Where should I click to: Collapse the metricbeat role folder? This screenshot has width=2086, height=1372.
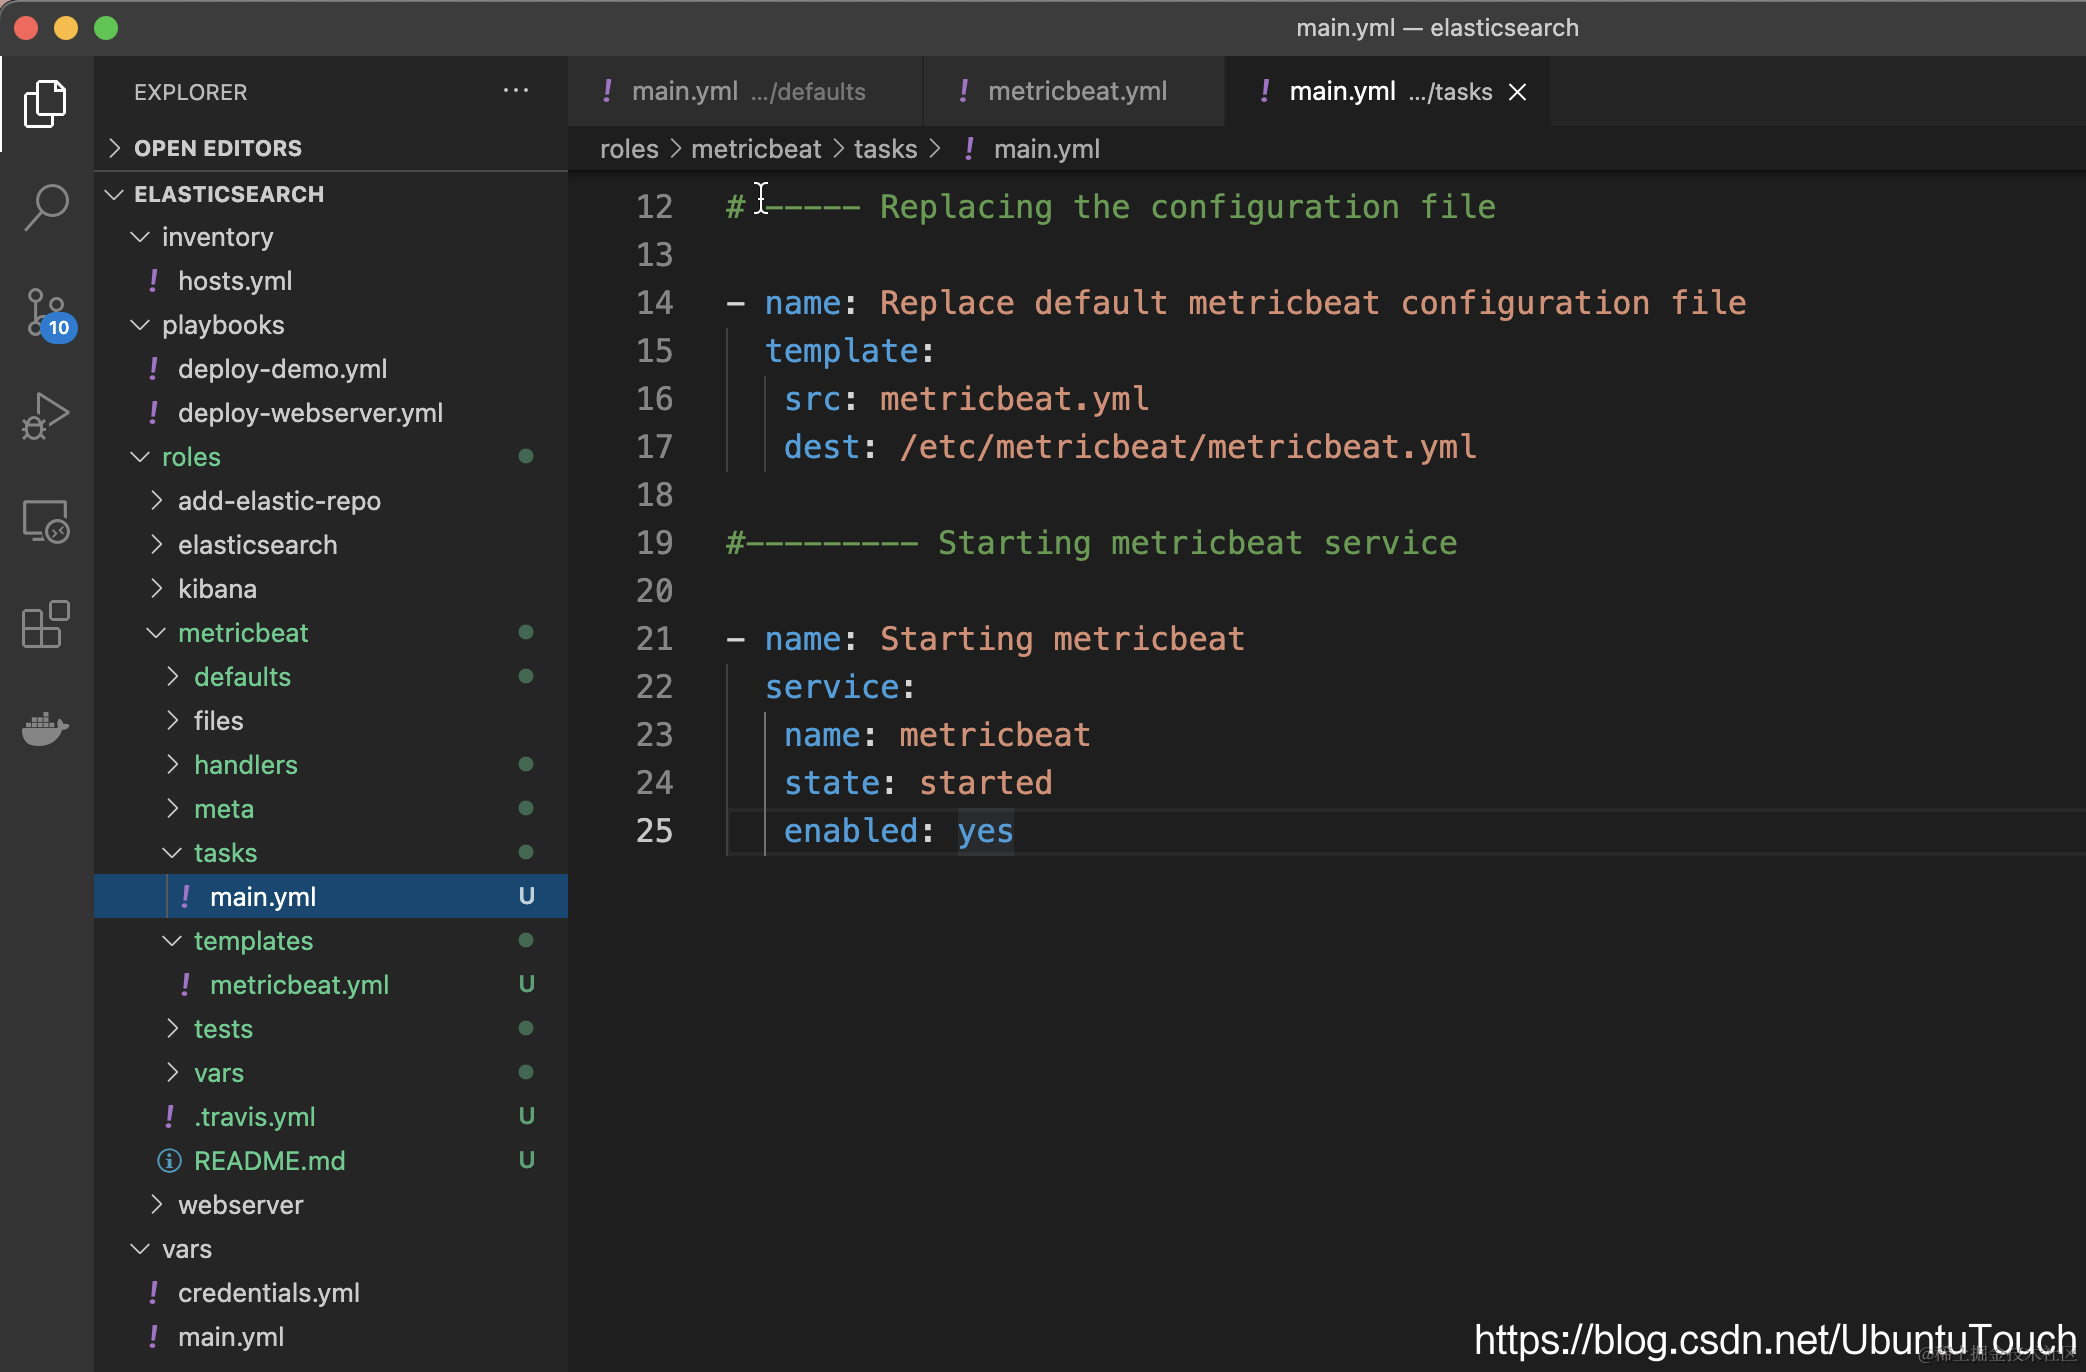242,633
